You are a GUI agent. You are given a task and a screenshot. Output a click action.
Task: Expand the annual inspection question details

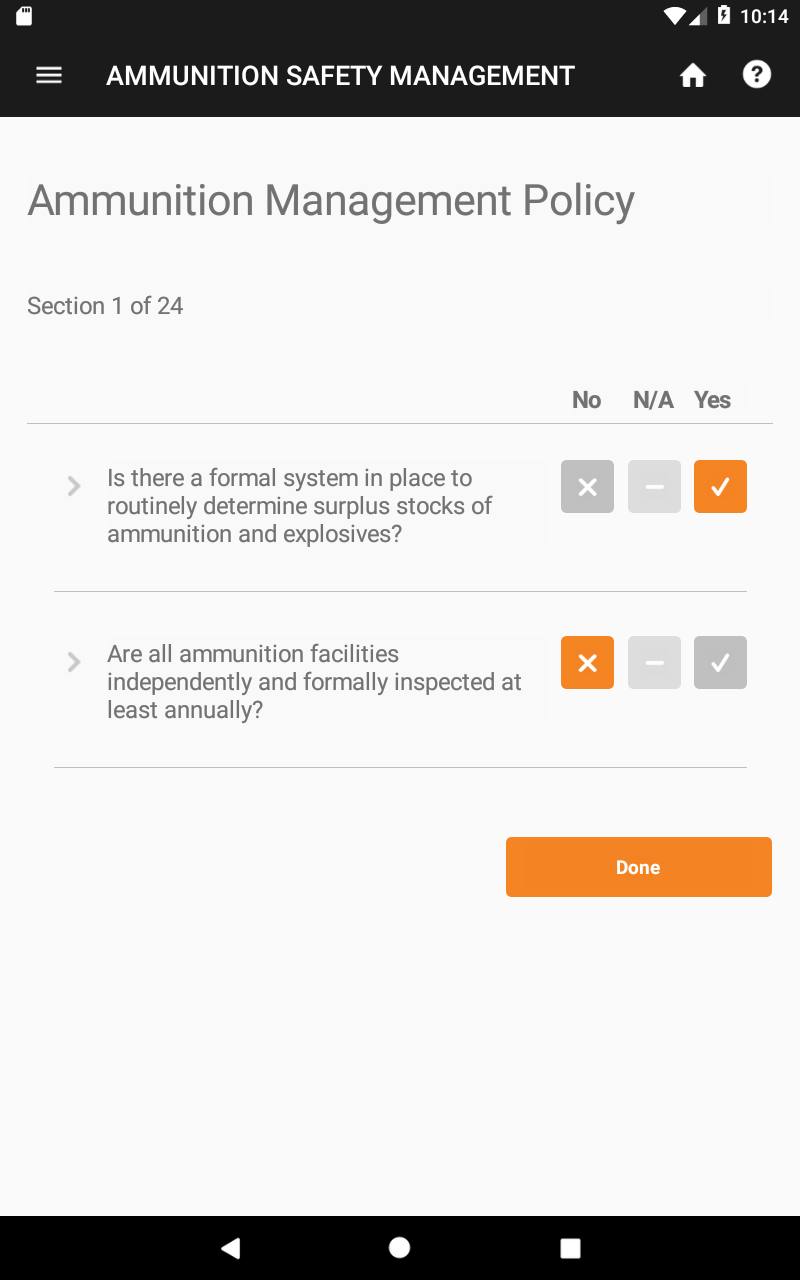[x=74, y=662]
